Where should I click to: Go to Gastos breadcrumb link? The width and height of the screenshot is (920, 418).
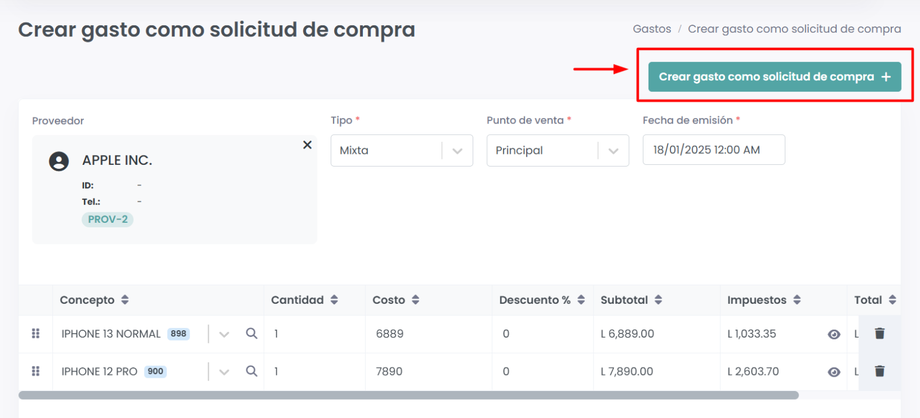click(x=652, y=29)
